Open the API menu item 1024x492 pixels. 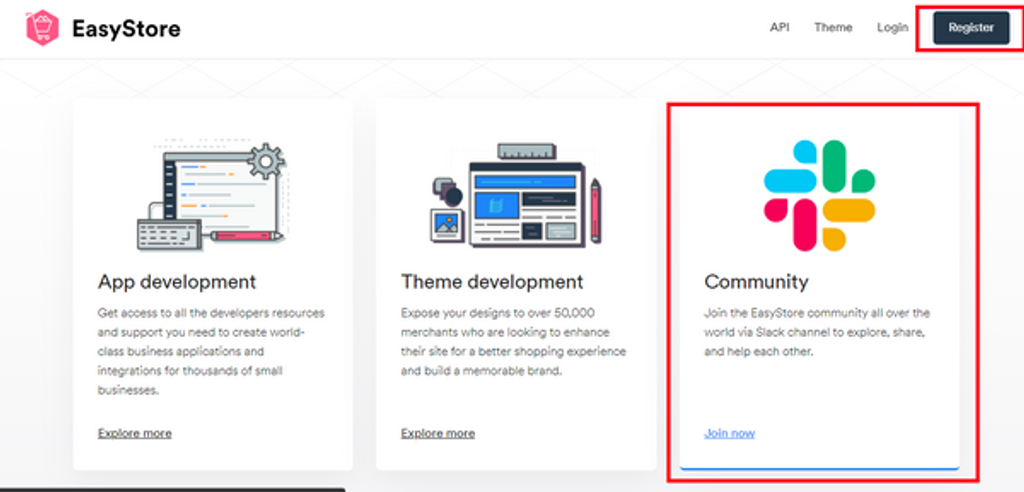[x=779, y=28]
